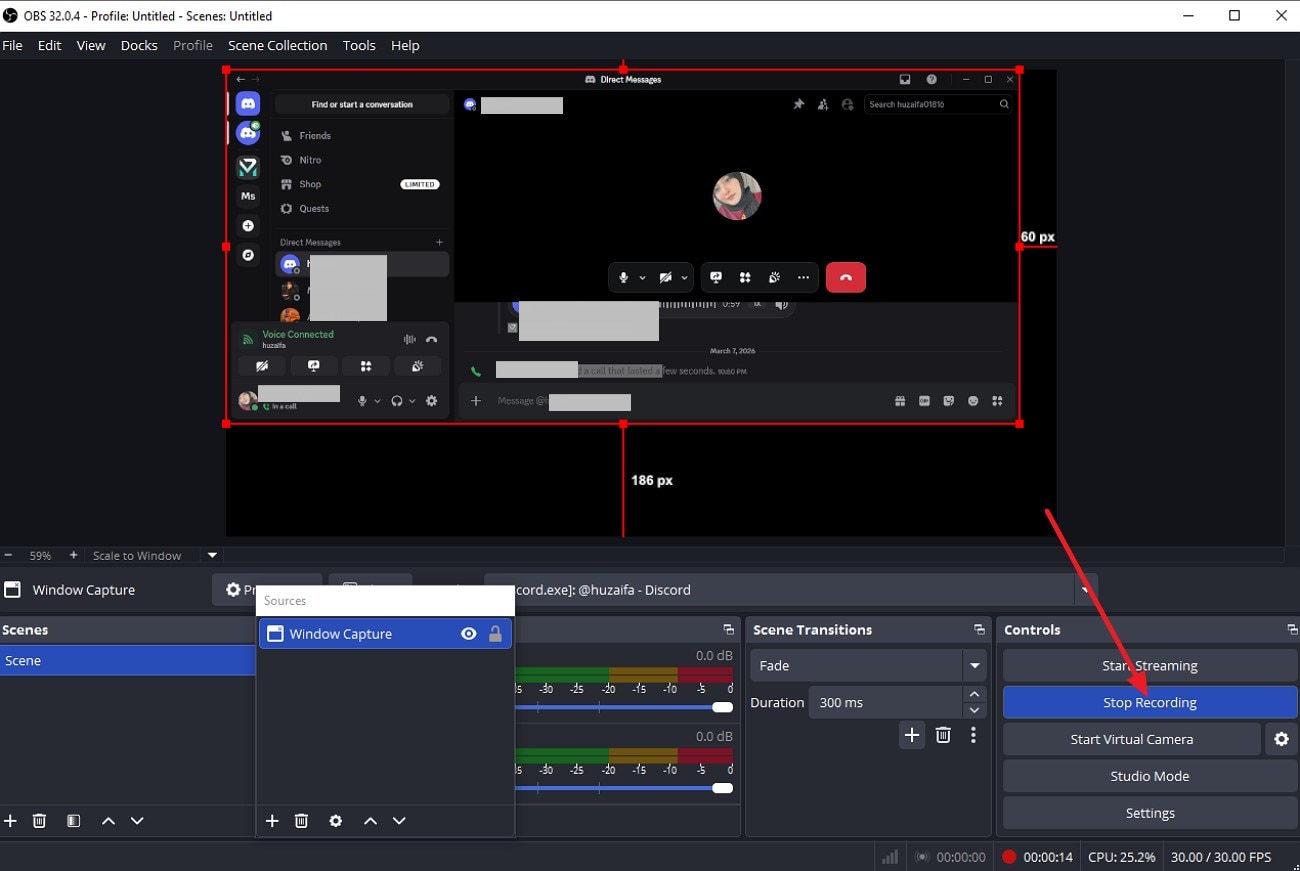
Task: Open the Scene Collection menu
Action: pyautogui.click(x=277, y=45)
